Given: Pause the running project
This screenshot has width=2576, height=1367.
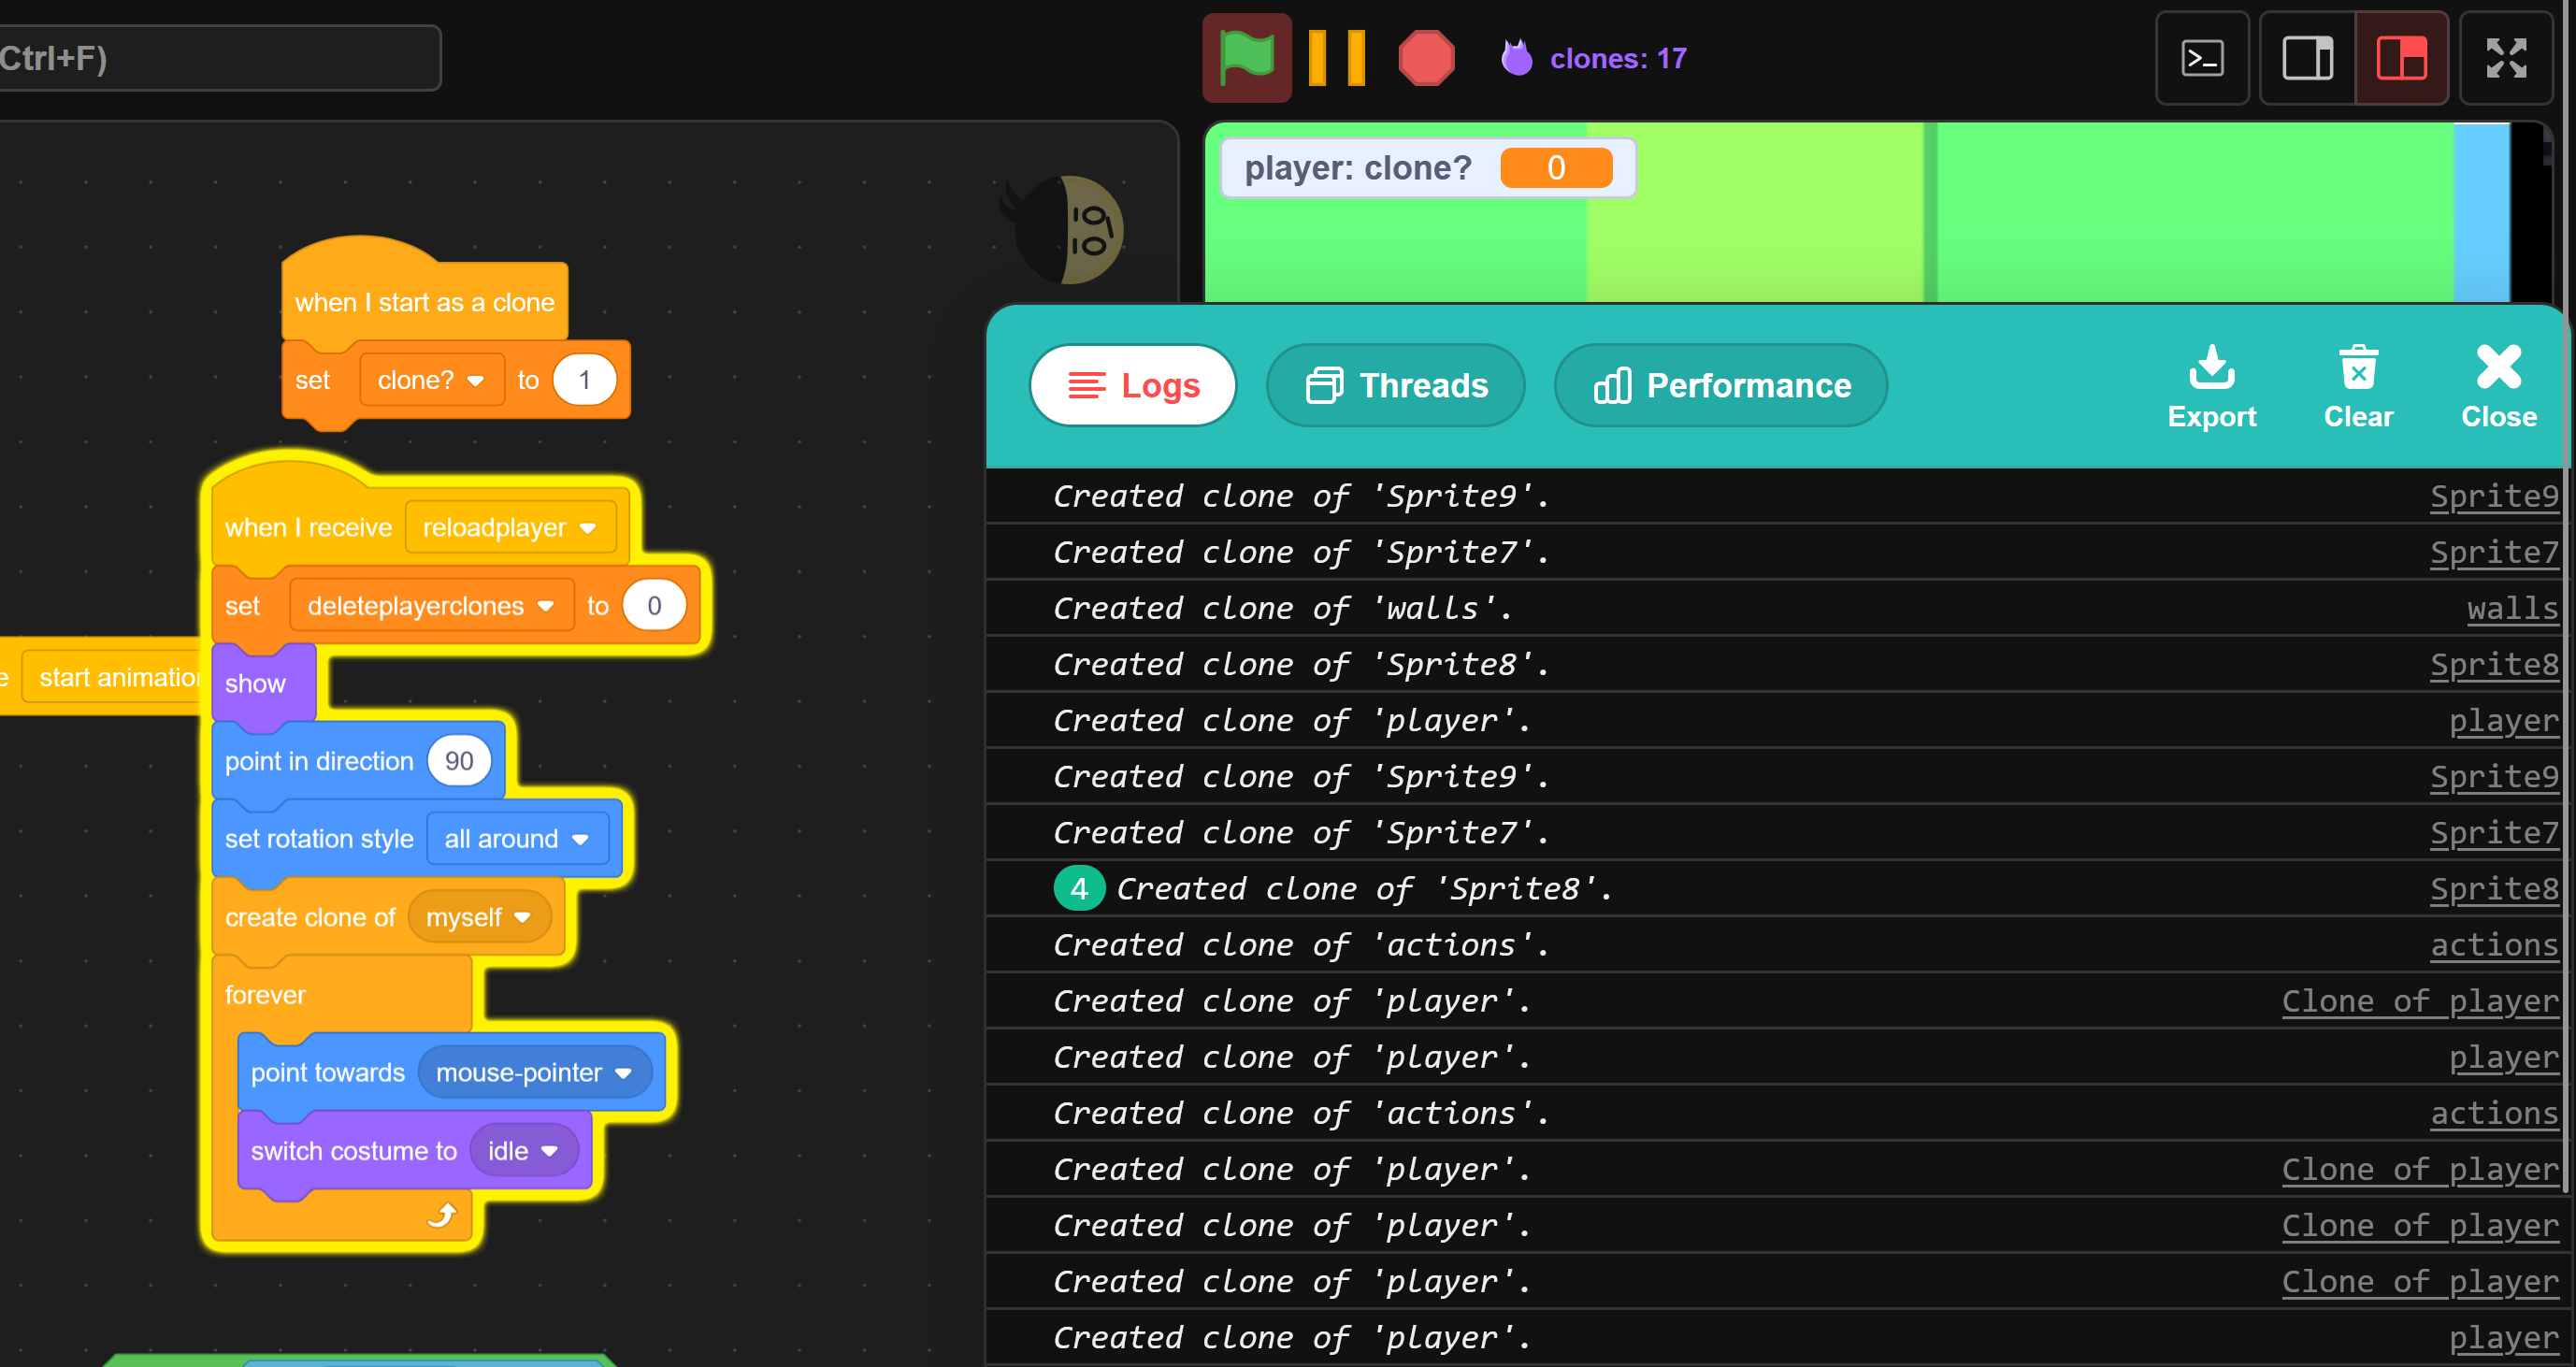Looking at the screenshot, I should (x=1337, y=57).
